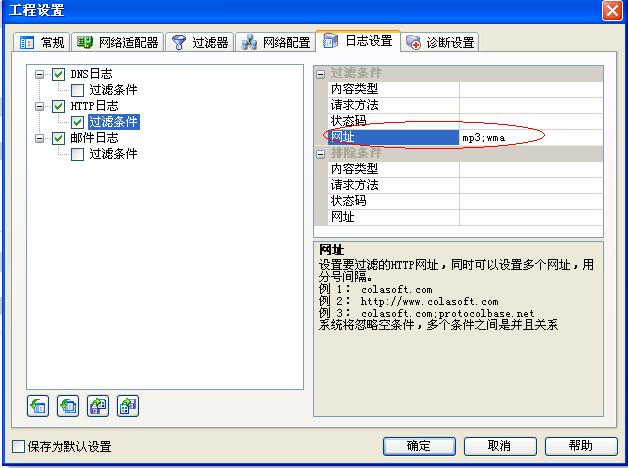This screenshot has width=628, height=468.
Task: Click the third export icon below the tree
Action: coord(98,406)
